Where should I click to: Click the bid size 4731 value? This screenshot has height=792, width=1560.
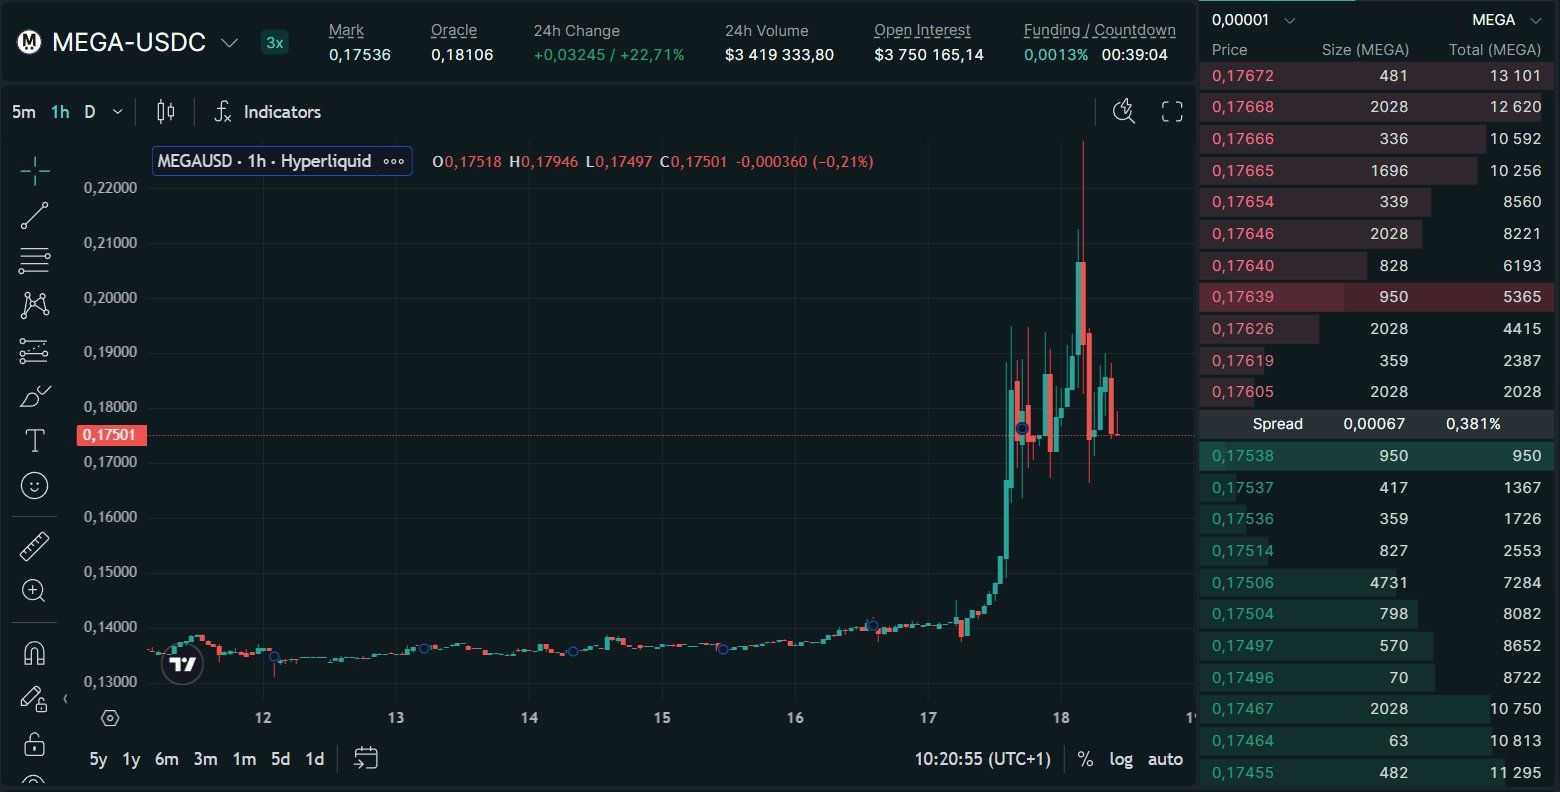pos(1389,582)
